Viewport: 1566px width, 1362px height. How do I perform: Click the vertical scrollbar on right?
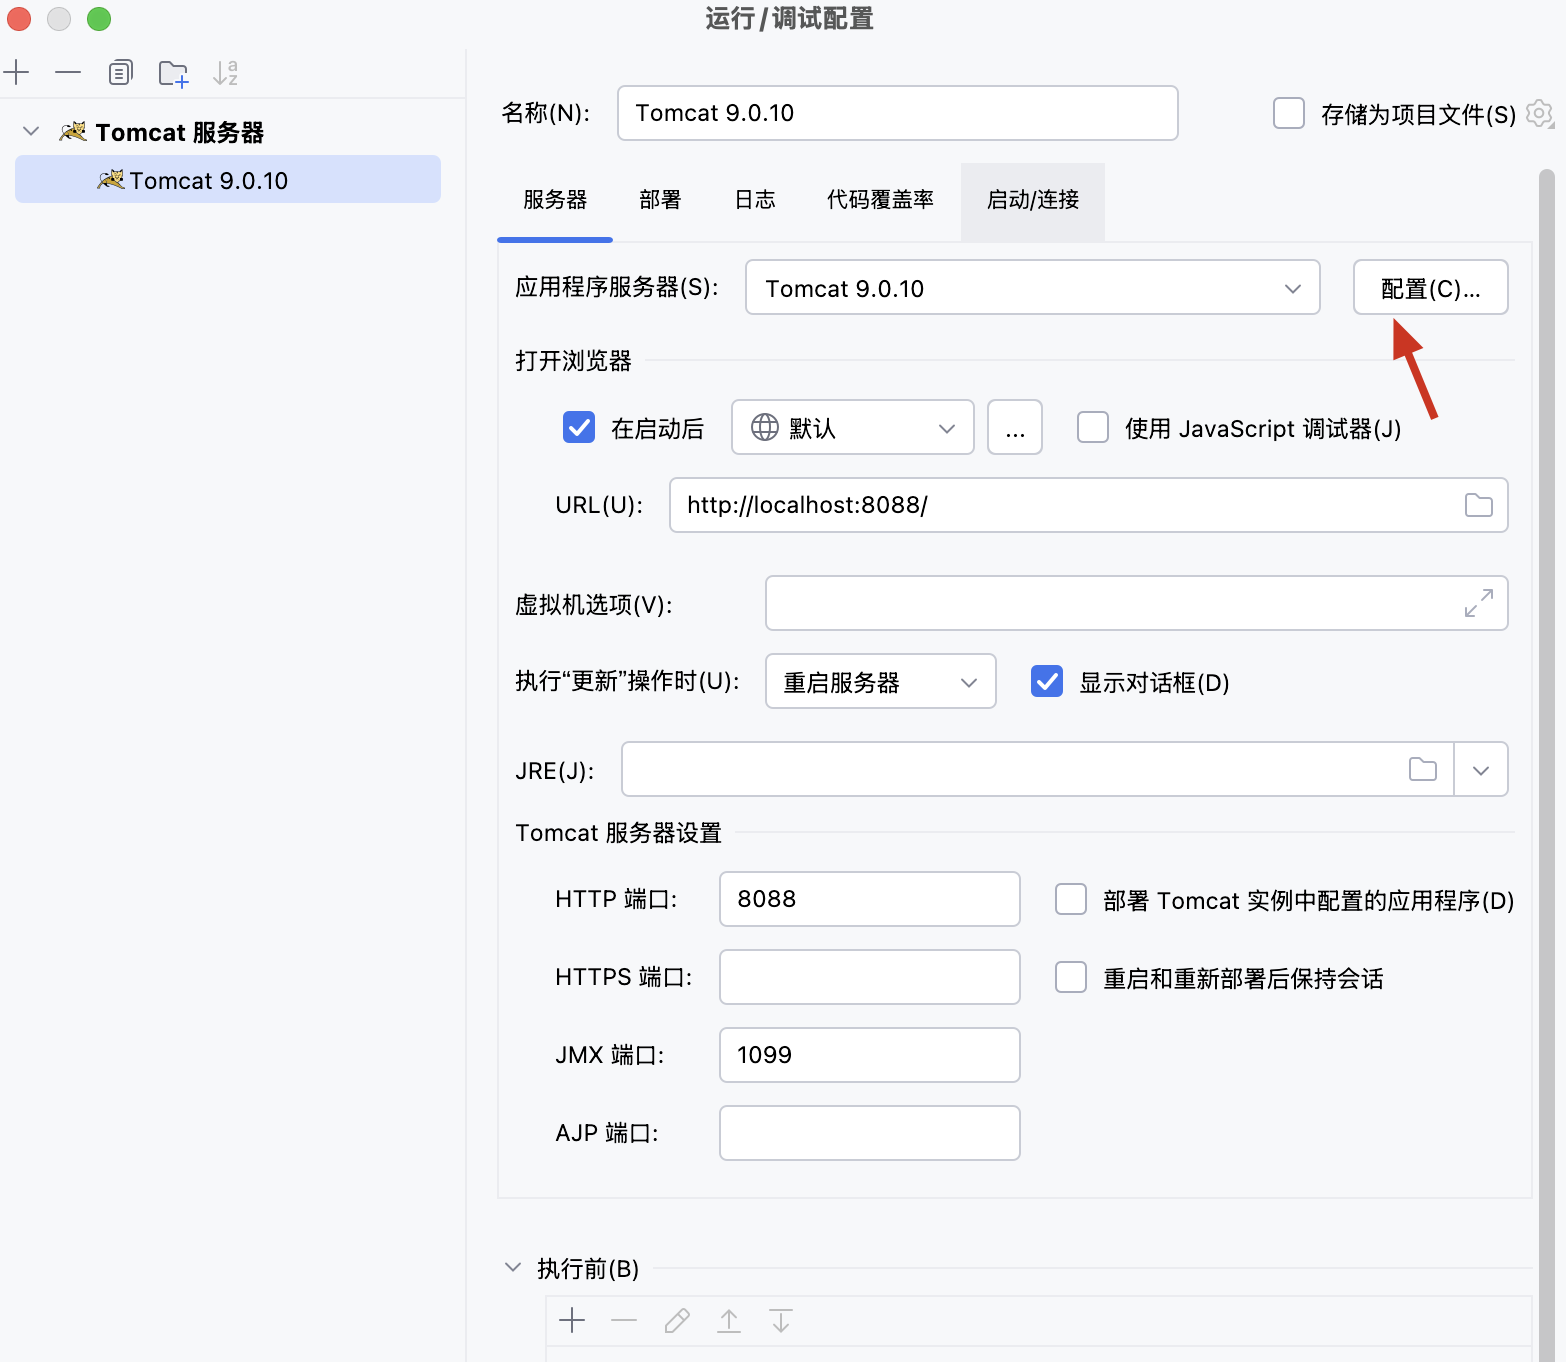pos(1547,765)
